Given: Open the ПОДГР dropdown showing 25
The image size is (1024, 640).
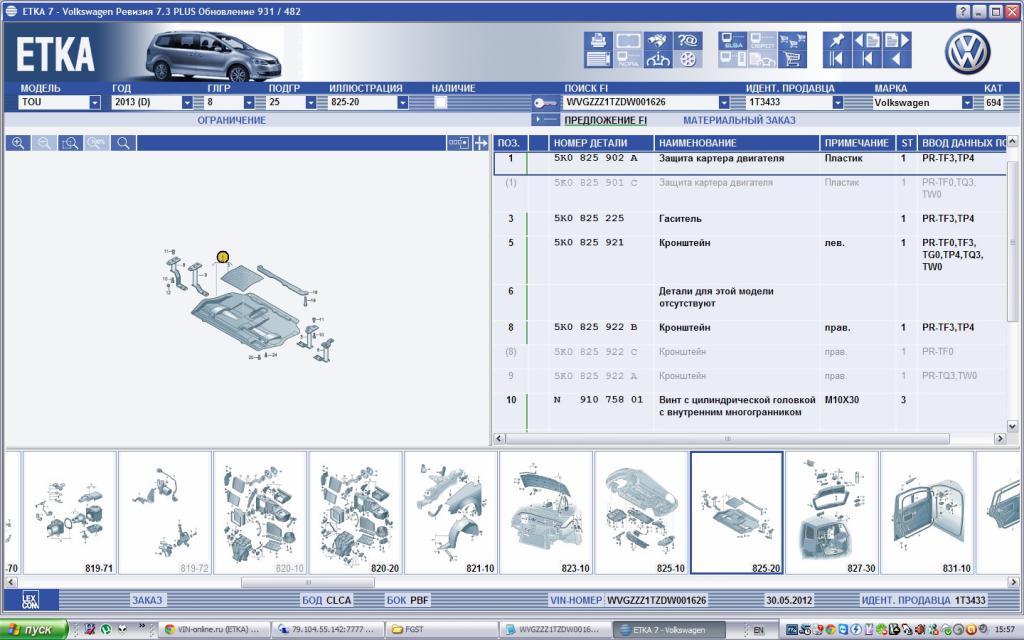Looking at the screenshot, I should (311, 103).
